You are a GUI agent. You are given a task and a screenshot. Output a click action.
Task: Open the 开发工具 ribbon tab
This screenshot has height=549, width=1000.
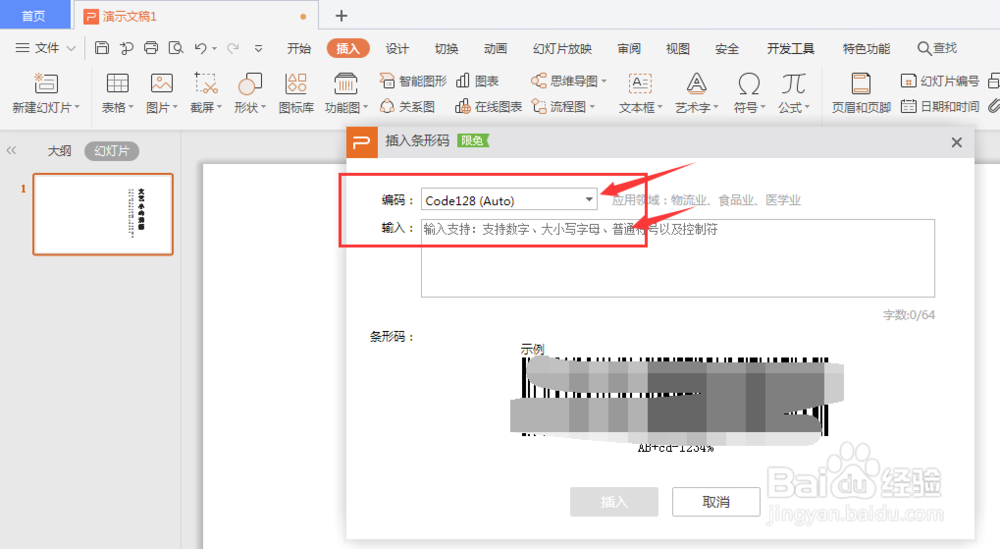791,48
